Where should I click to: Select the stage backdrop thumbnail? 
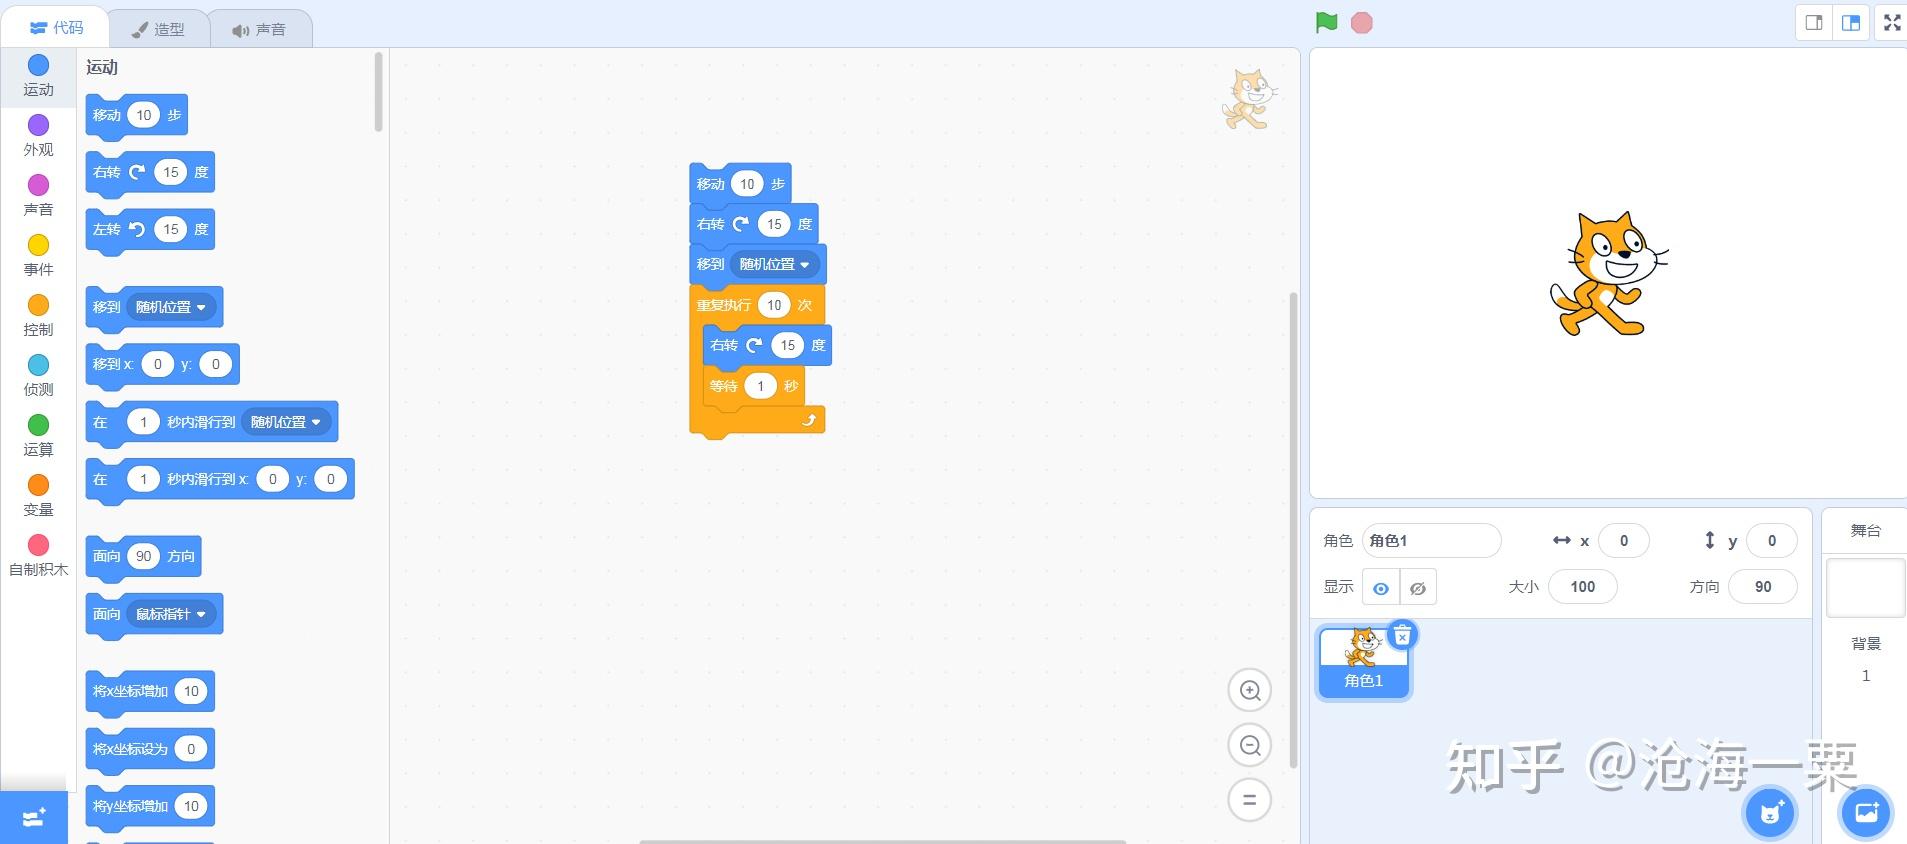(1866, 588)
